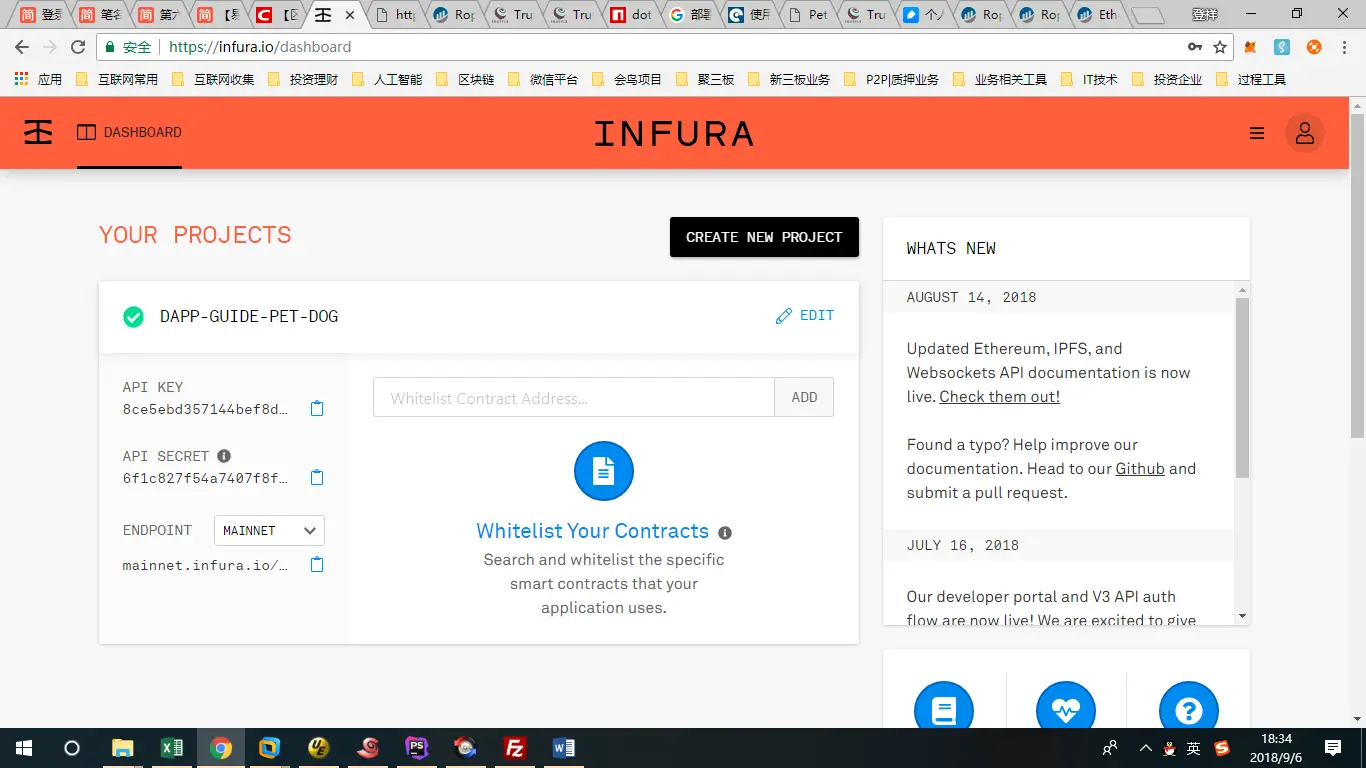The width and height of the screenshot is (1366, 768).
Task: Open FileZilla from the taskbar
Action: [x=515, y=748]
